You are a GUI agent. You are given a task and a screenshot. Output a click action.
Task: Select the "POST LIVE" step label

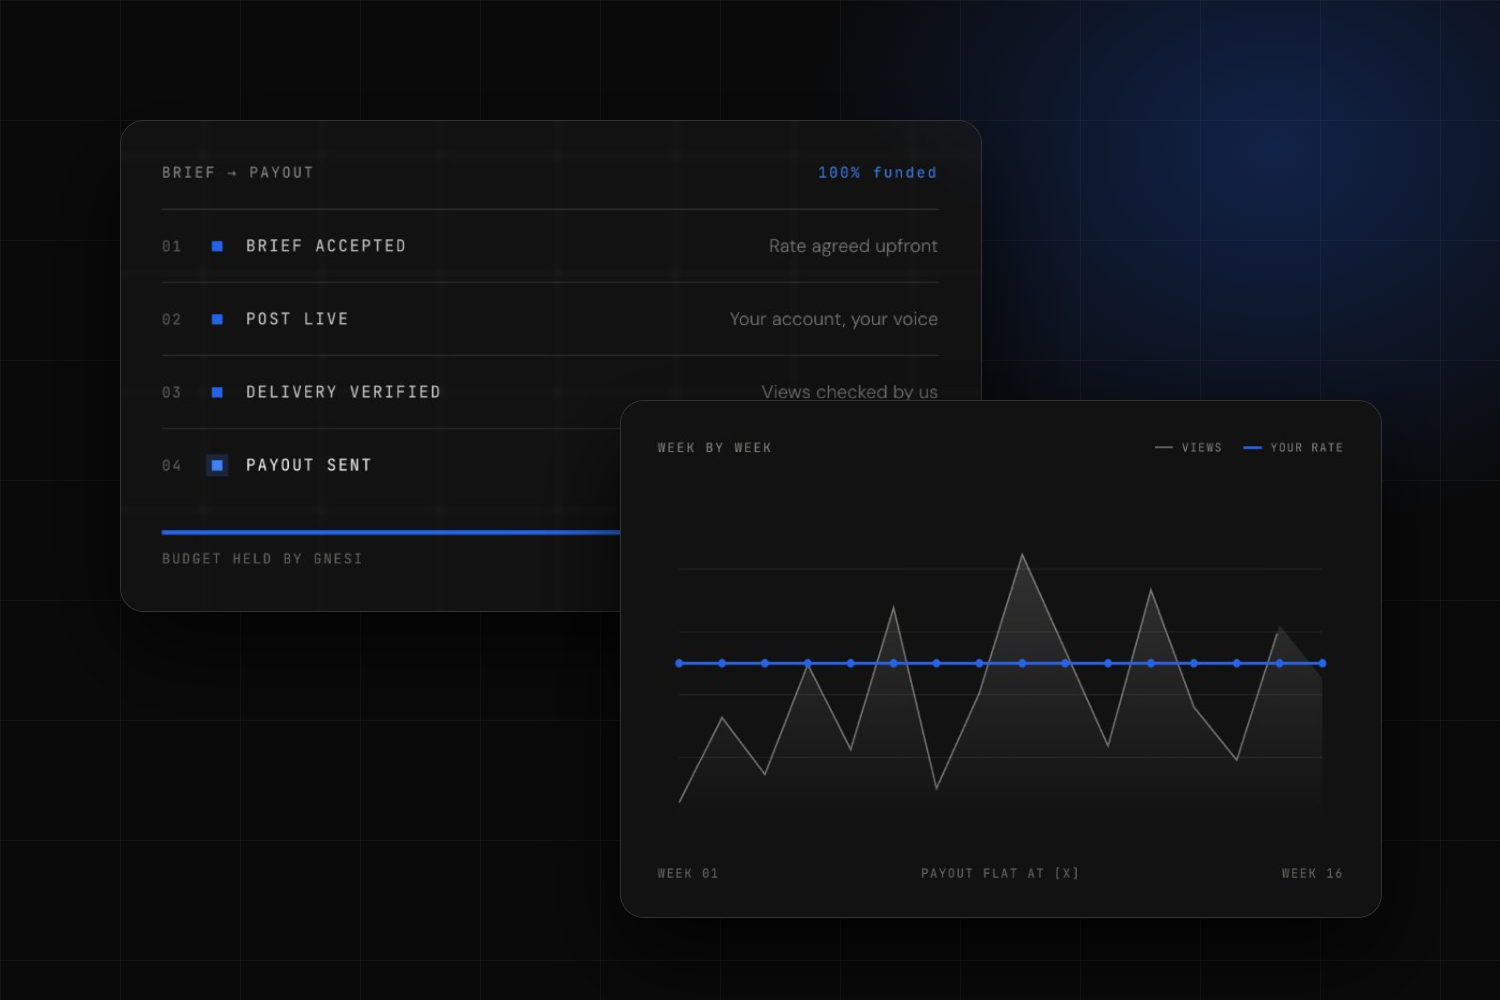[x=297, y=319]
